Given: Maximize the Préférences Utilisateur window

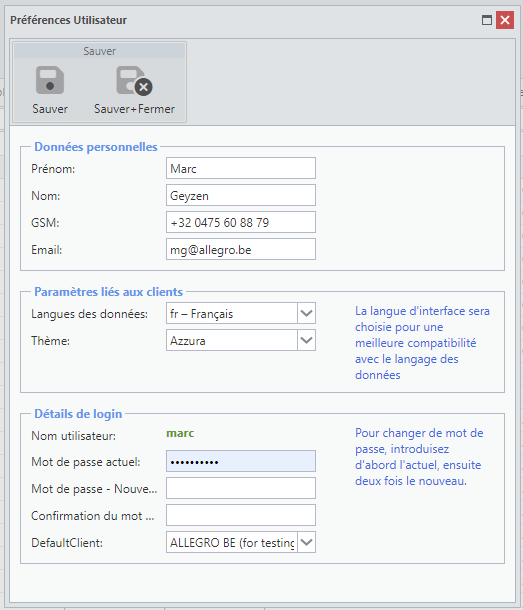Looking at the screenshot, I should pos(487,20).
